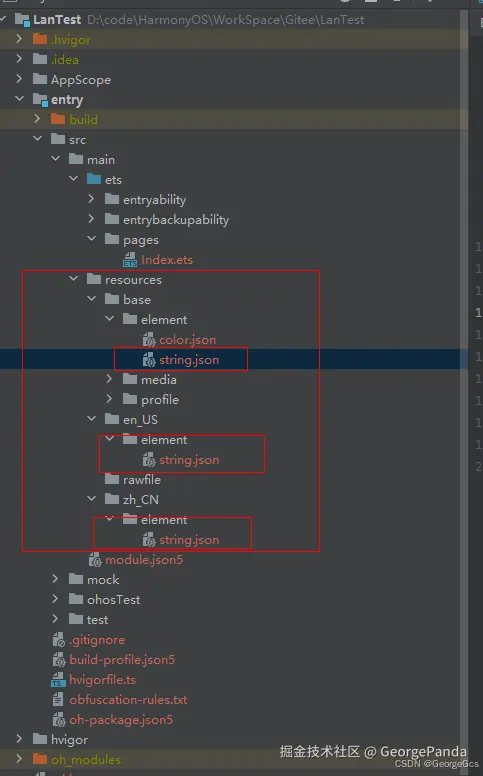The height and width of the screenshot is (776, 483).
Task: Collapse the en_US folder chevron
Action: (x=92, y=419)
